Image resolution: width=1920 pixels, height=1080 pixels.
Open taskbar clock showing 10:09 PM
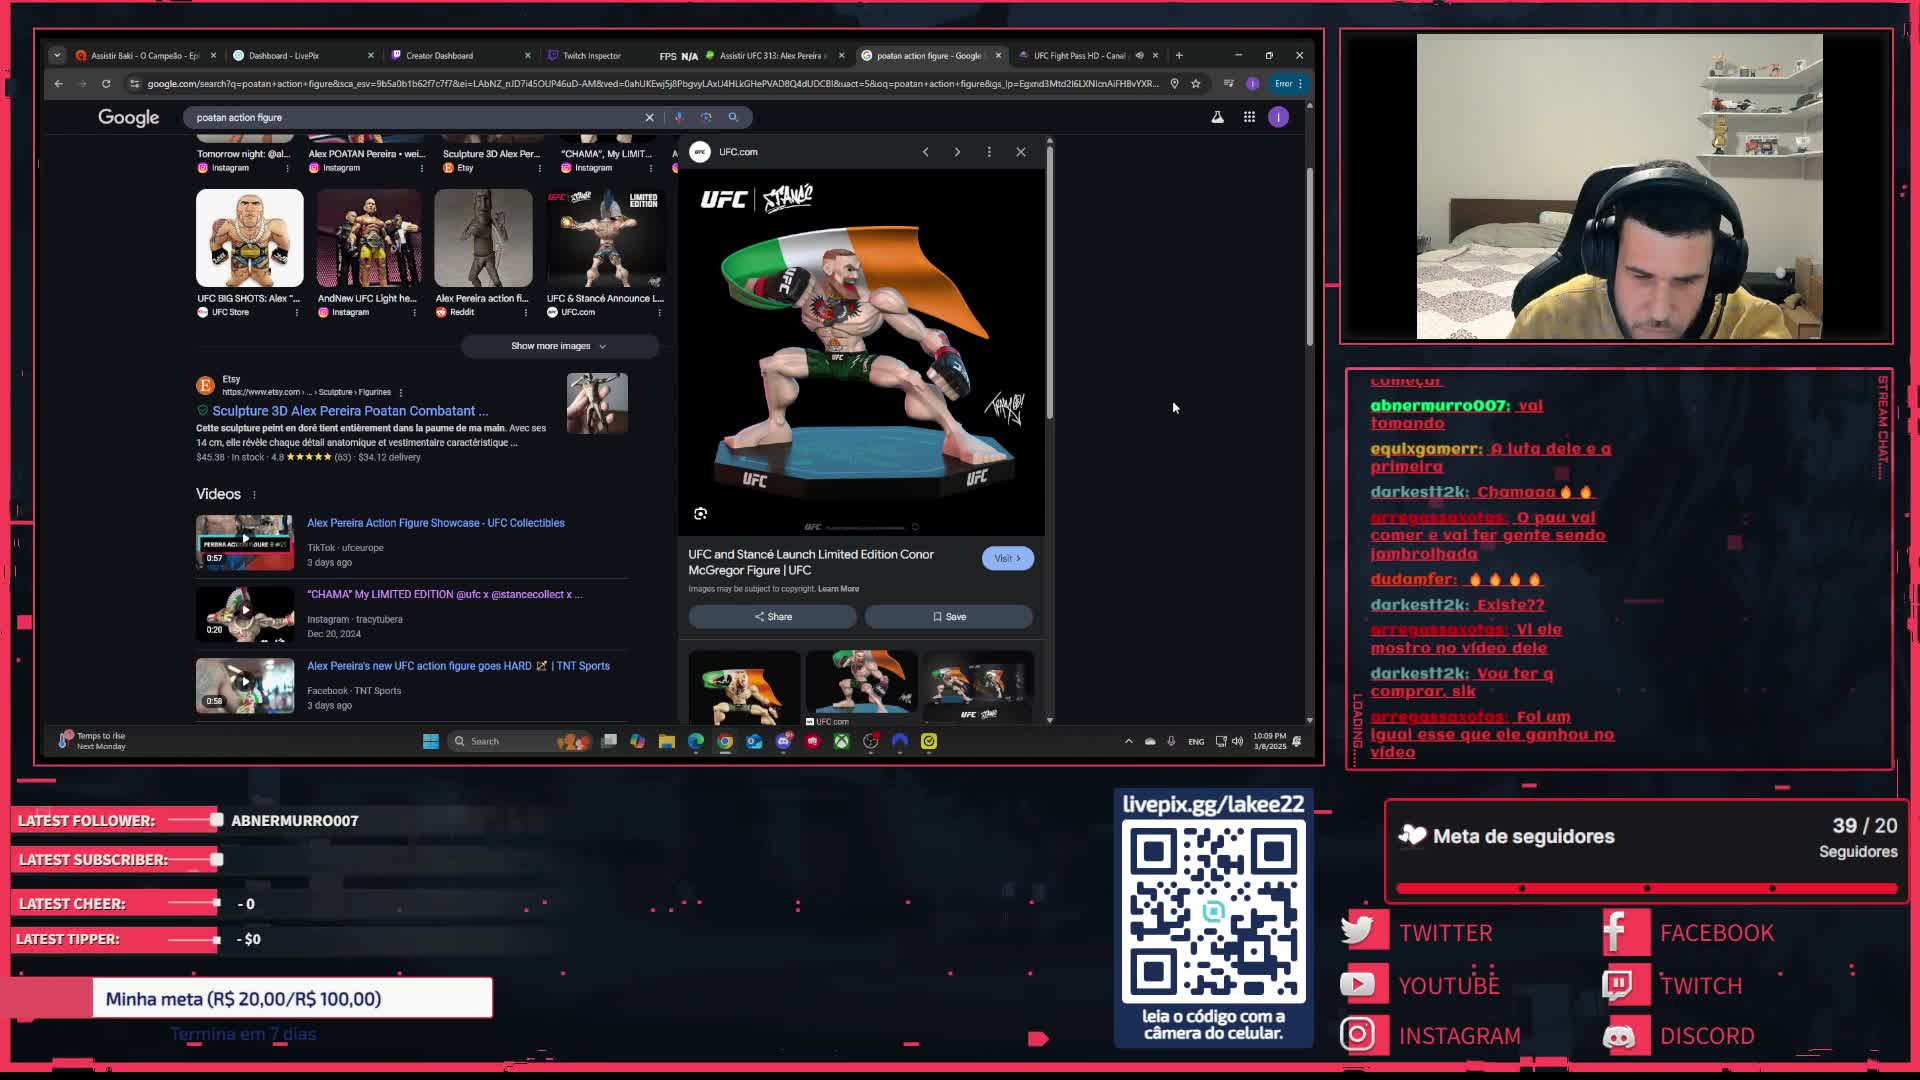pos(1270,741)
